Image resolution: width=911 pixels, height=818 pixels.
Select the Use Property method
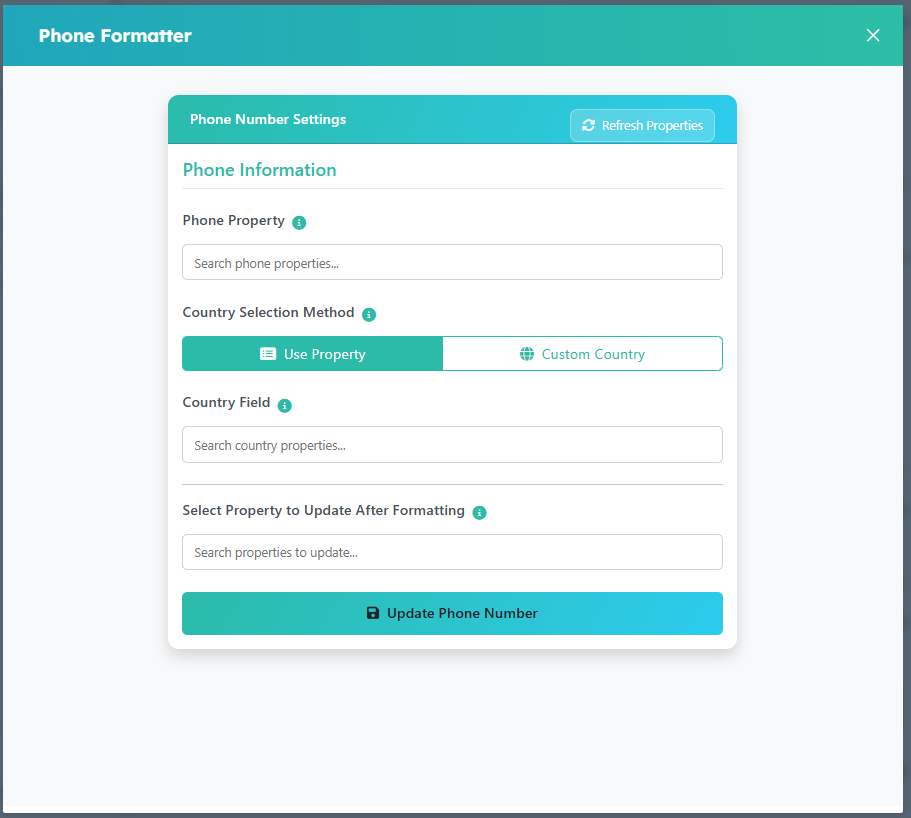[312, 354]
